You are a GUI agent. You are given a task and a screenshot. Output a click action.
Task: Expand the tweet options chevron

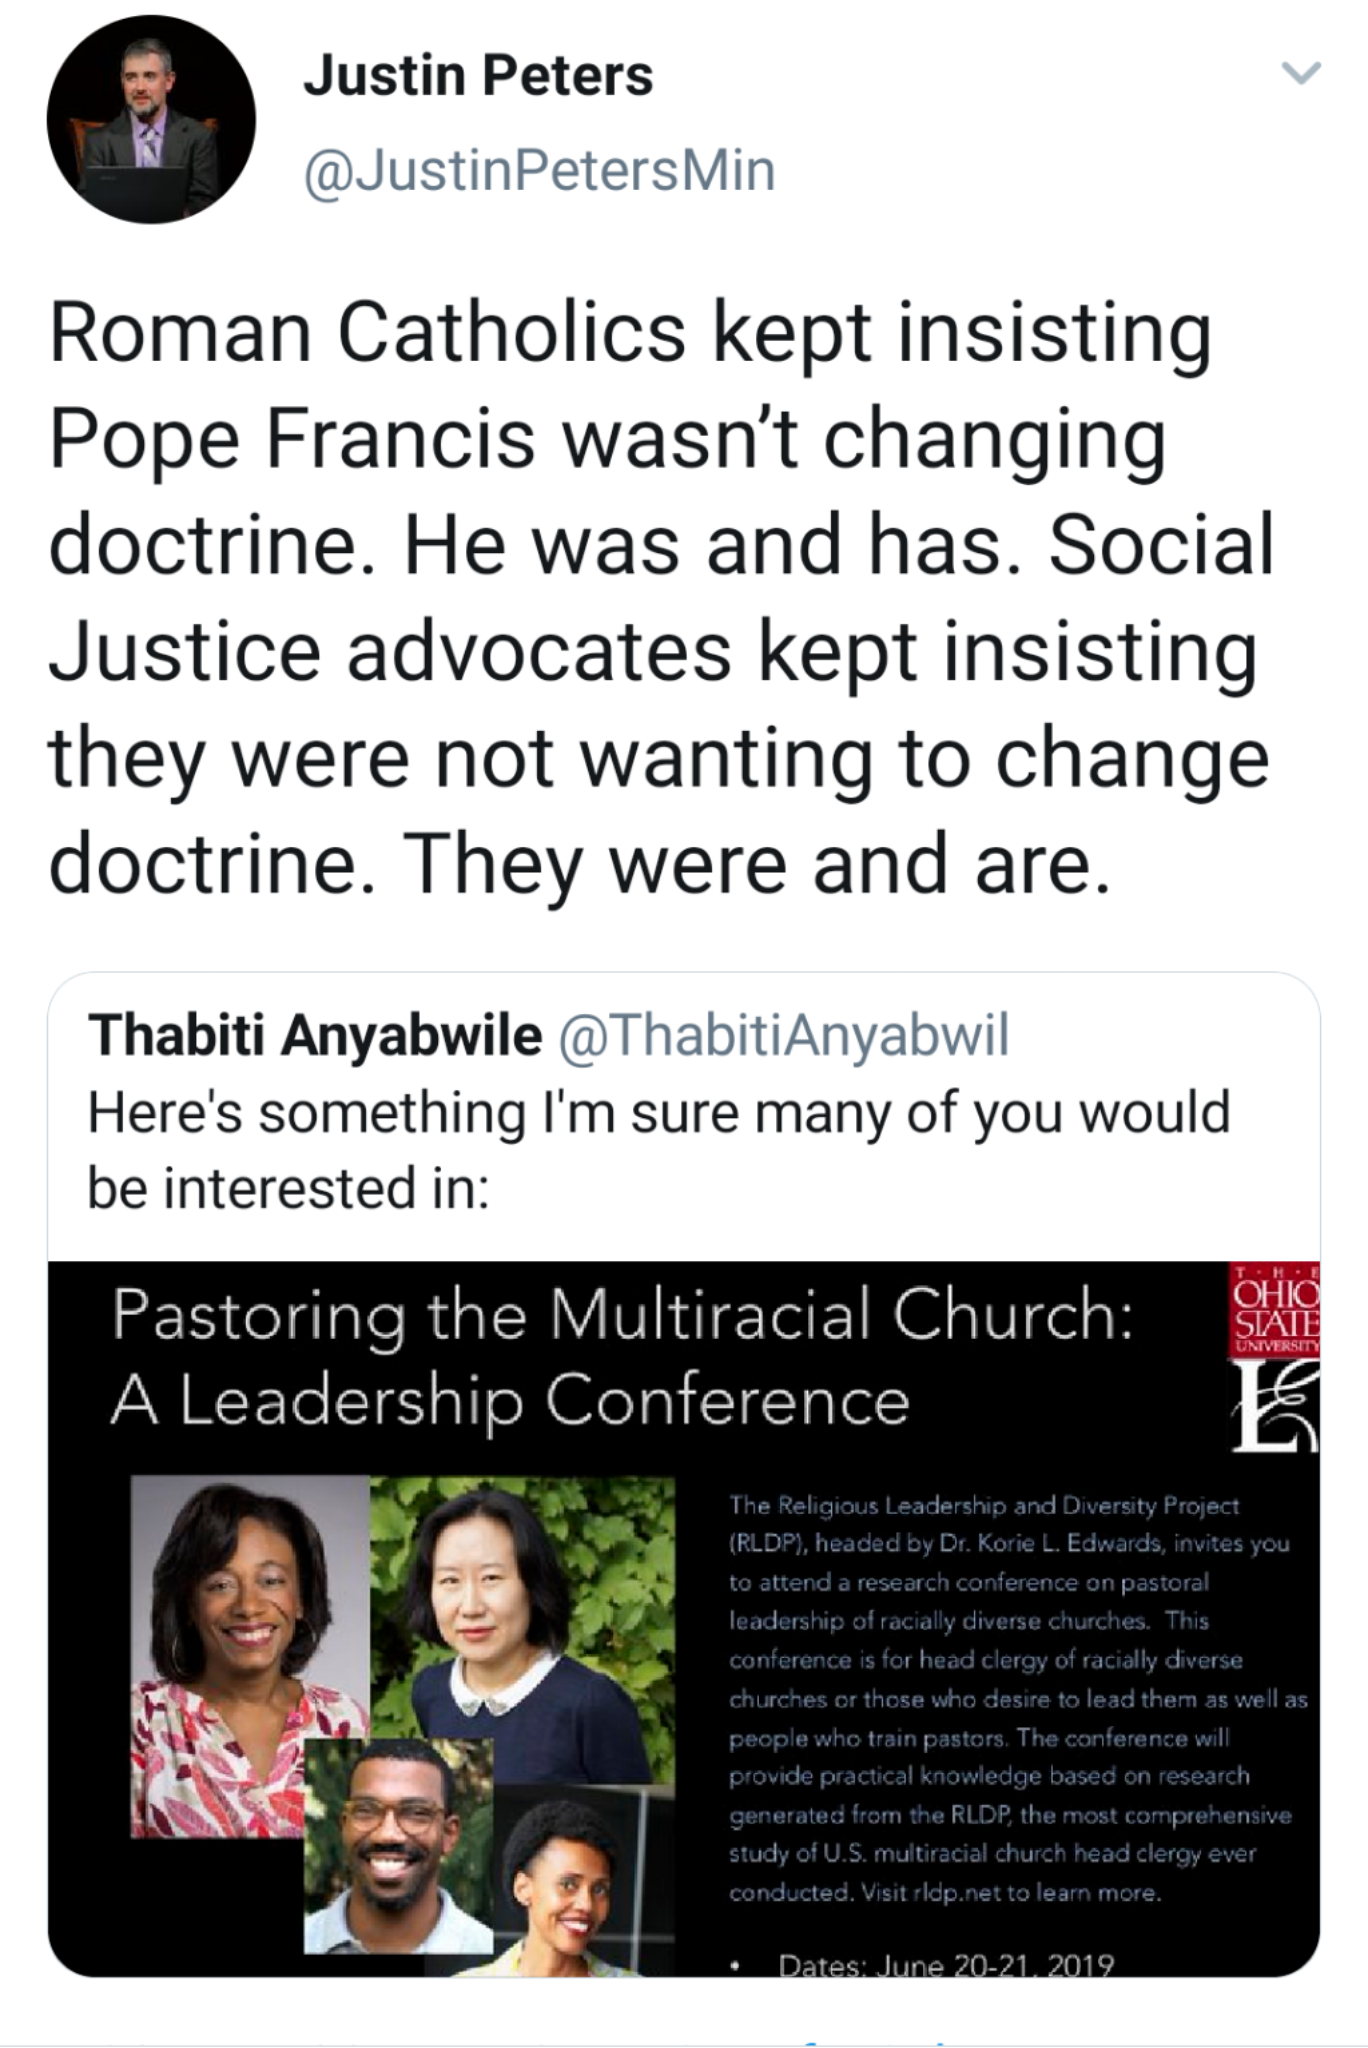tap(1301, 74)
